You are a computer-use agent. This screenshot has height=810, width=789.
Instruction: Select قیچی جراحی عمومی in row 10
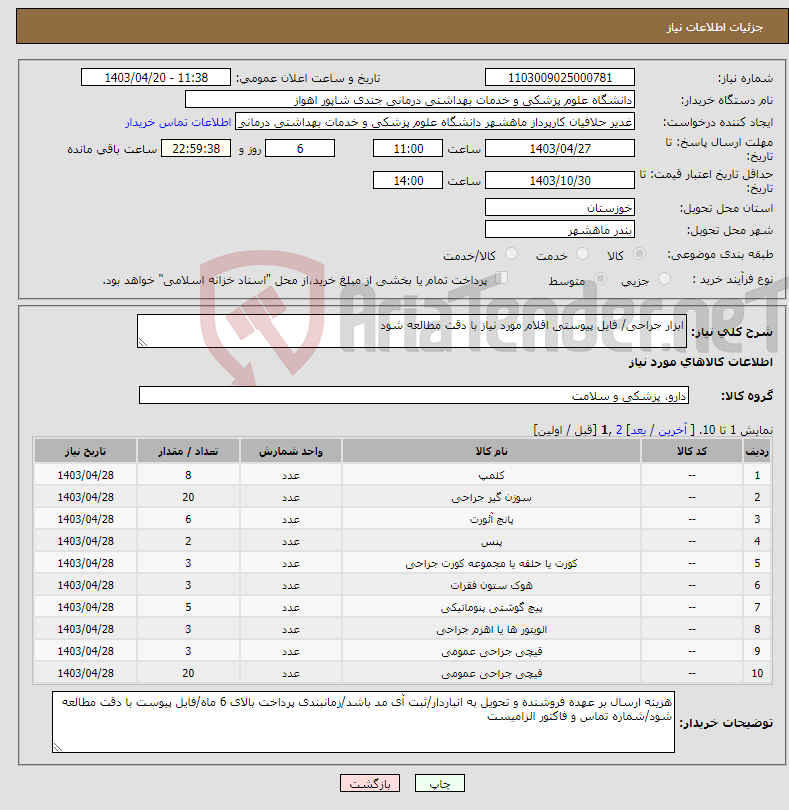pos(491,674)
